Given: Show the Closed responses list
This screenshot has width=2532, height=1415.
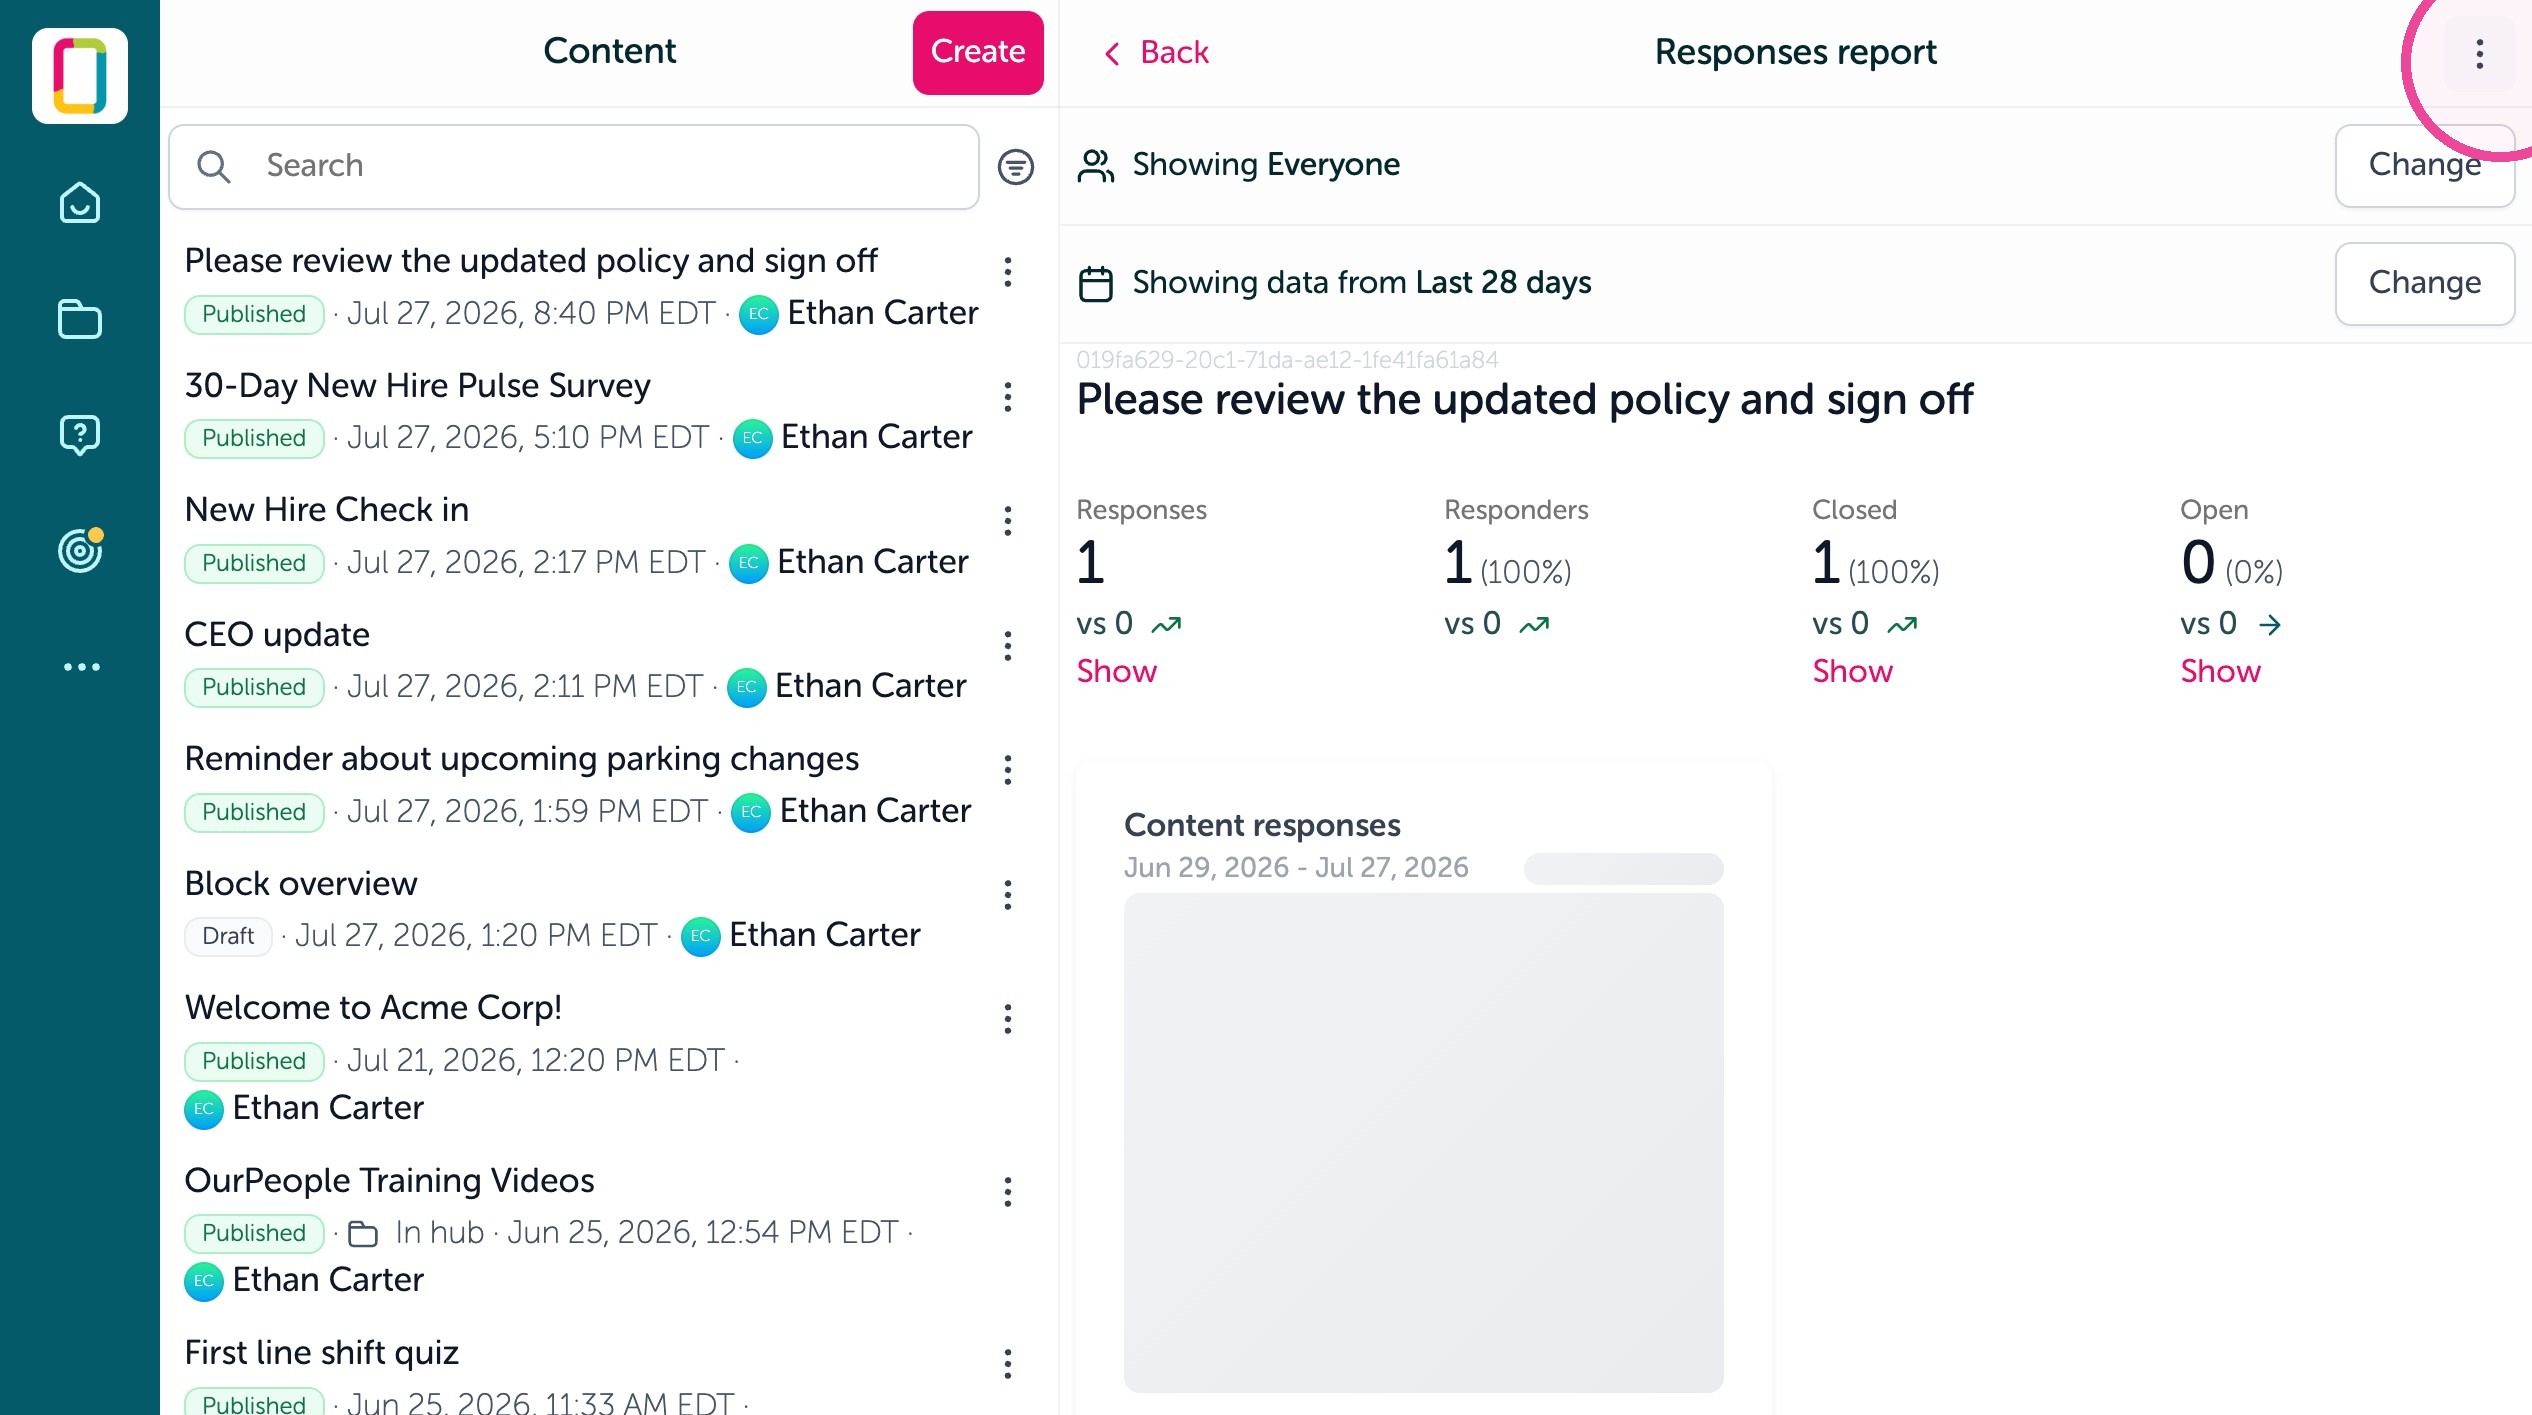Looking at the screenshot, I should pos(1852,671).
